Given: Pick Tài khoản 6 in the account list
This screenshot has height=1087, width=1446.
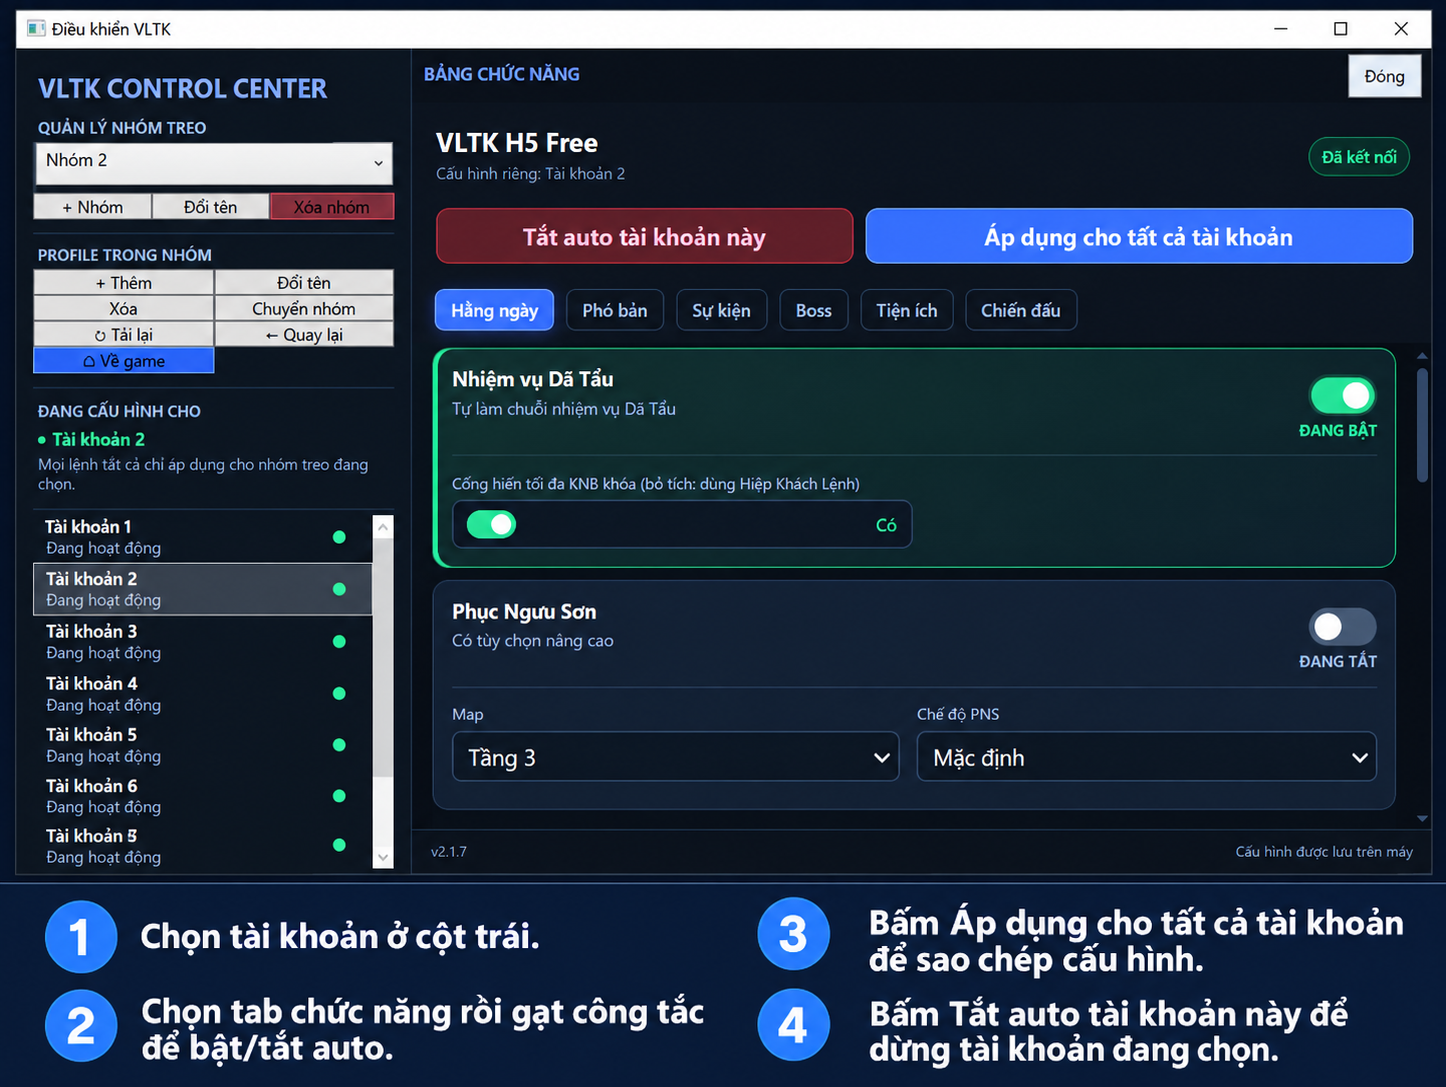Looking at the screenshot, I should (x=203, y=796).
